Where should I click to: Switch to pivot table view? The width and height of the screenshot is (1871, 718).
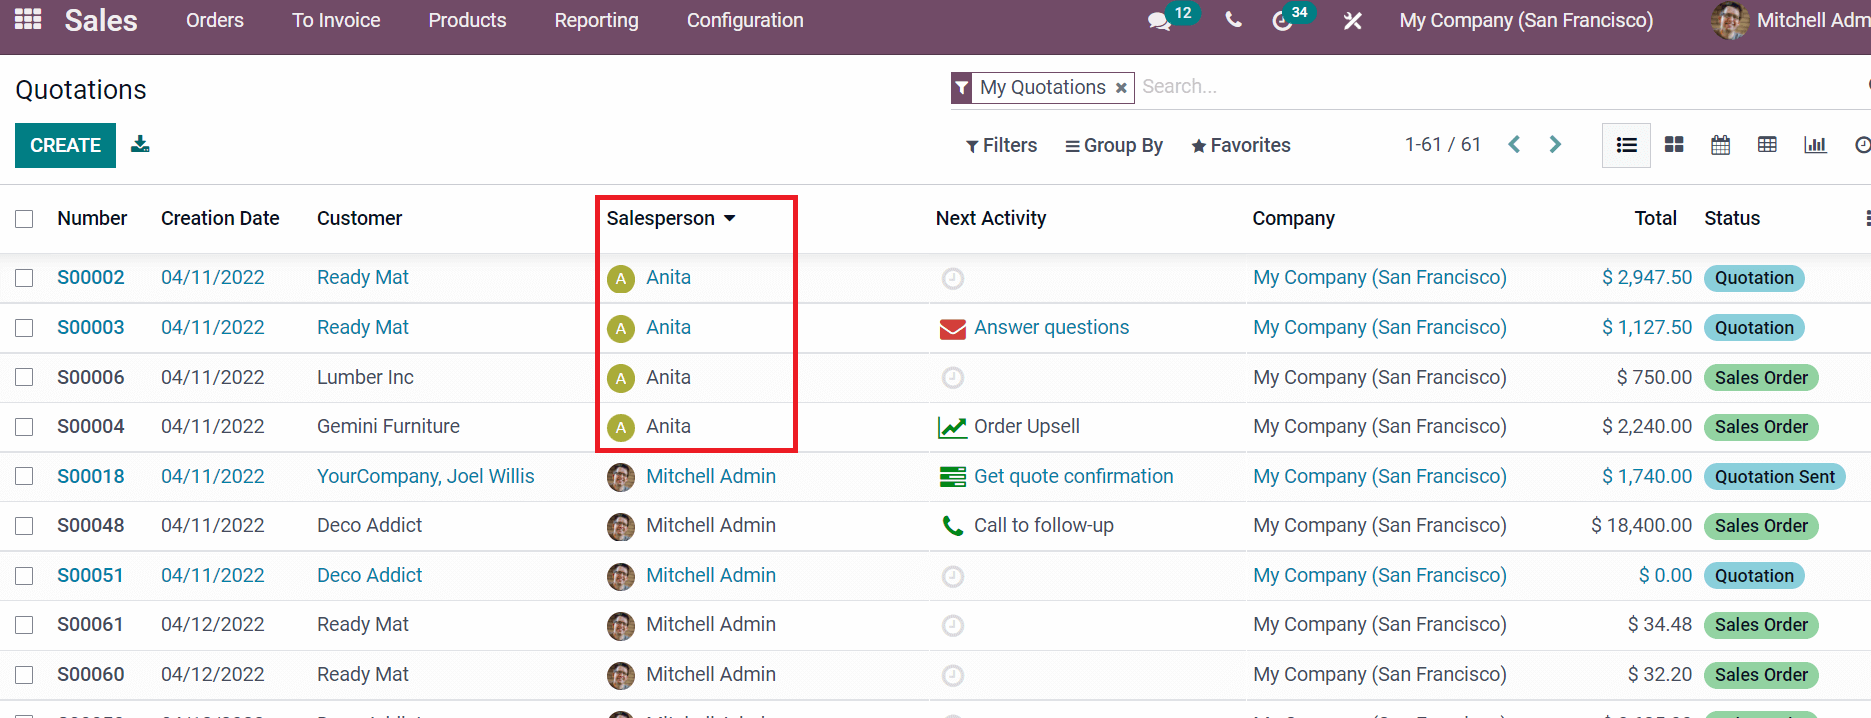(x=1768, y=145)
